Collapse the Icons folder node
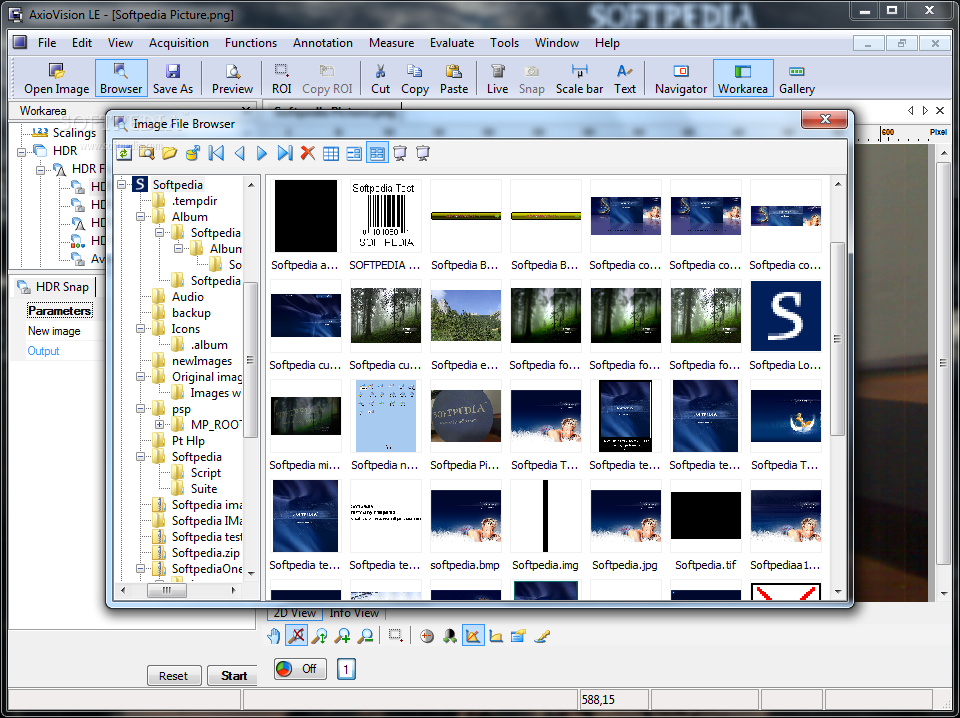 point(140,329)
